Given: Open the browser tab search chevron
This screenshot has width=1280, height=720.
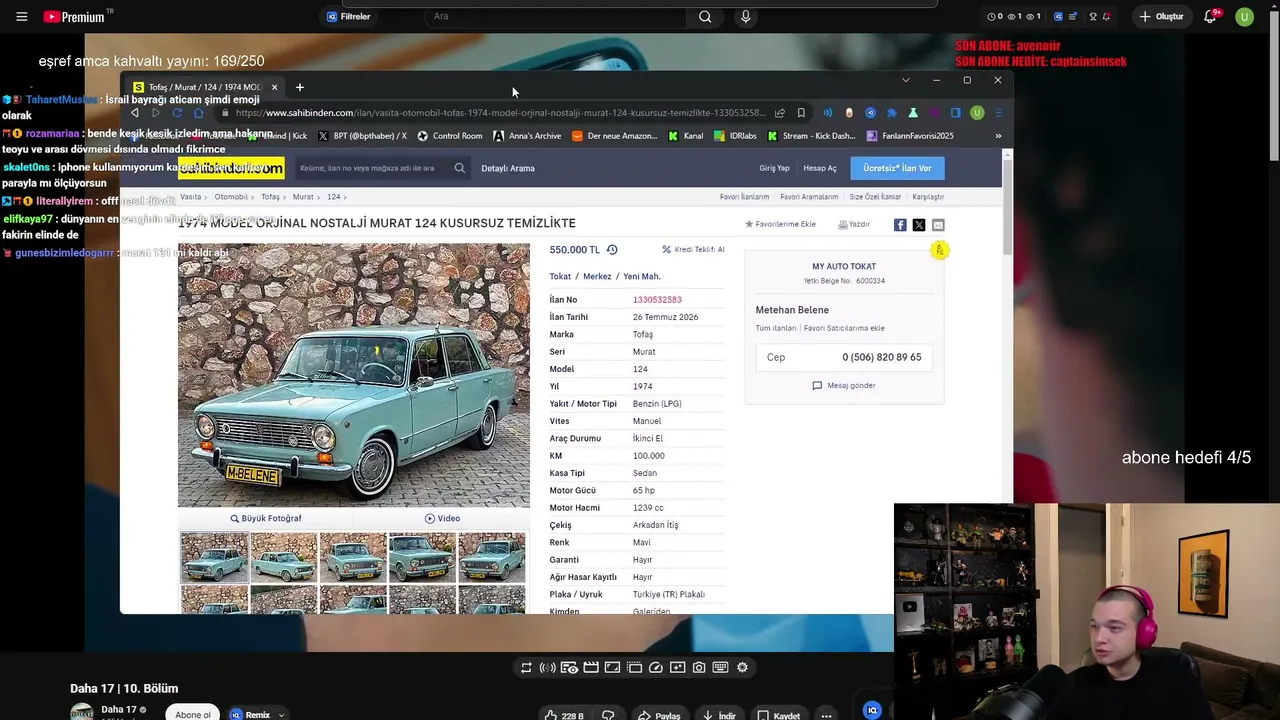Looking at the screenshot, I should (906, 80).
